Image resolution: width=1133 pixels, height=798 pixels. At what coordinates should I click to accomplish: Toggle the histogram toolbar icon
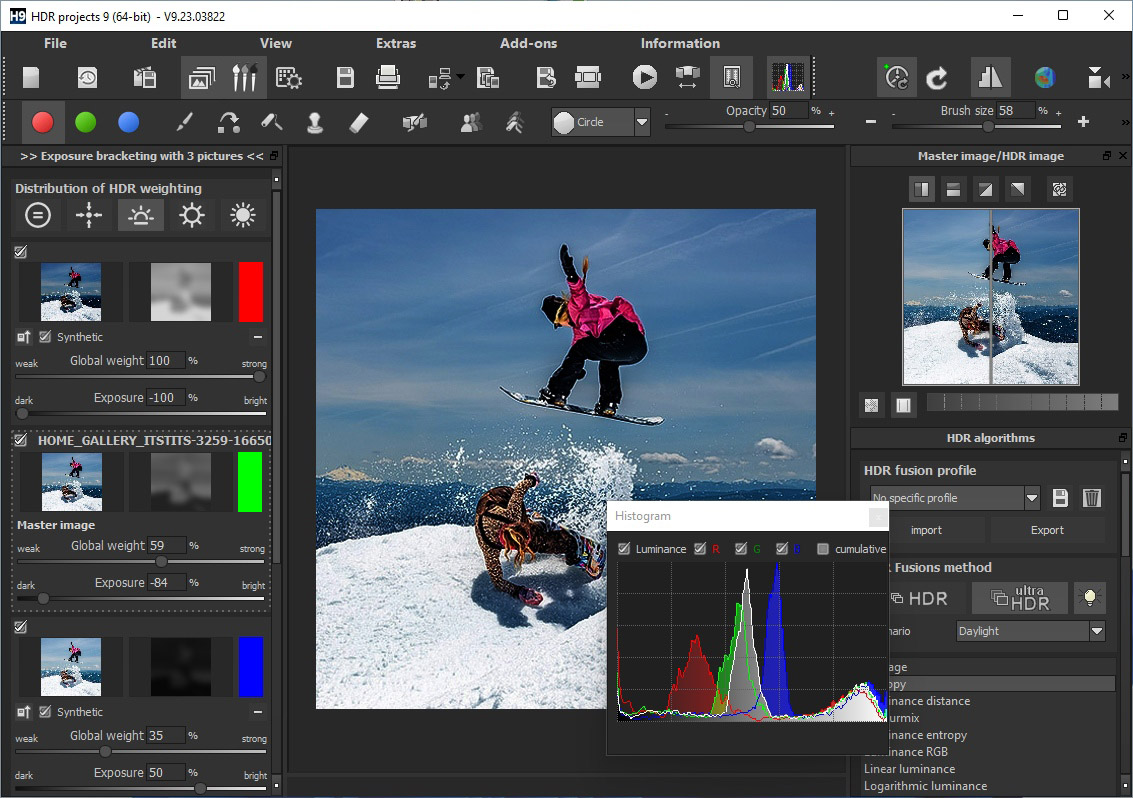787,77
